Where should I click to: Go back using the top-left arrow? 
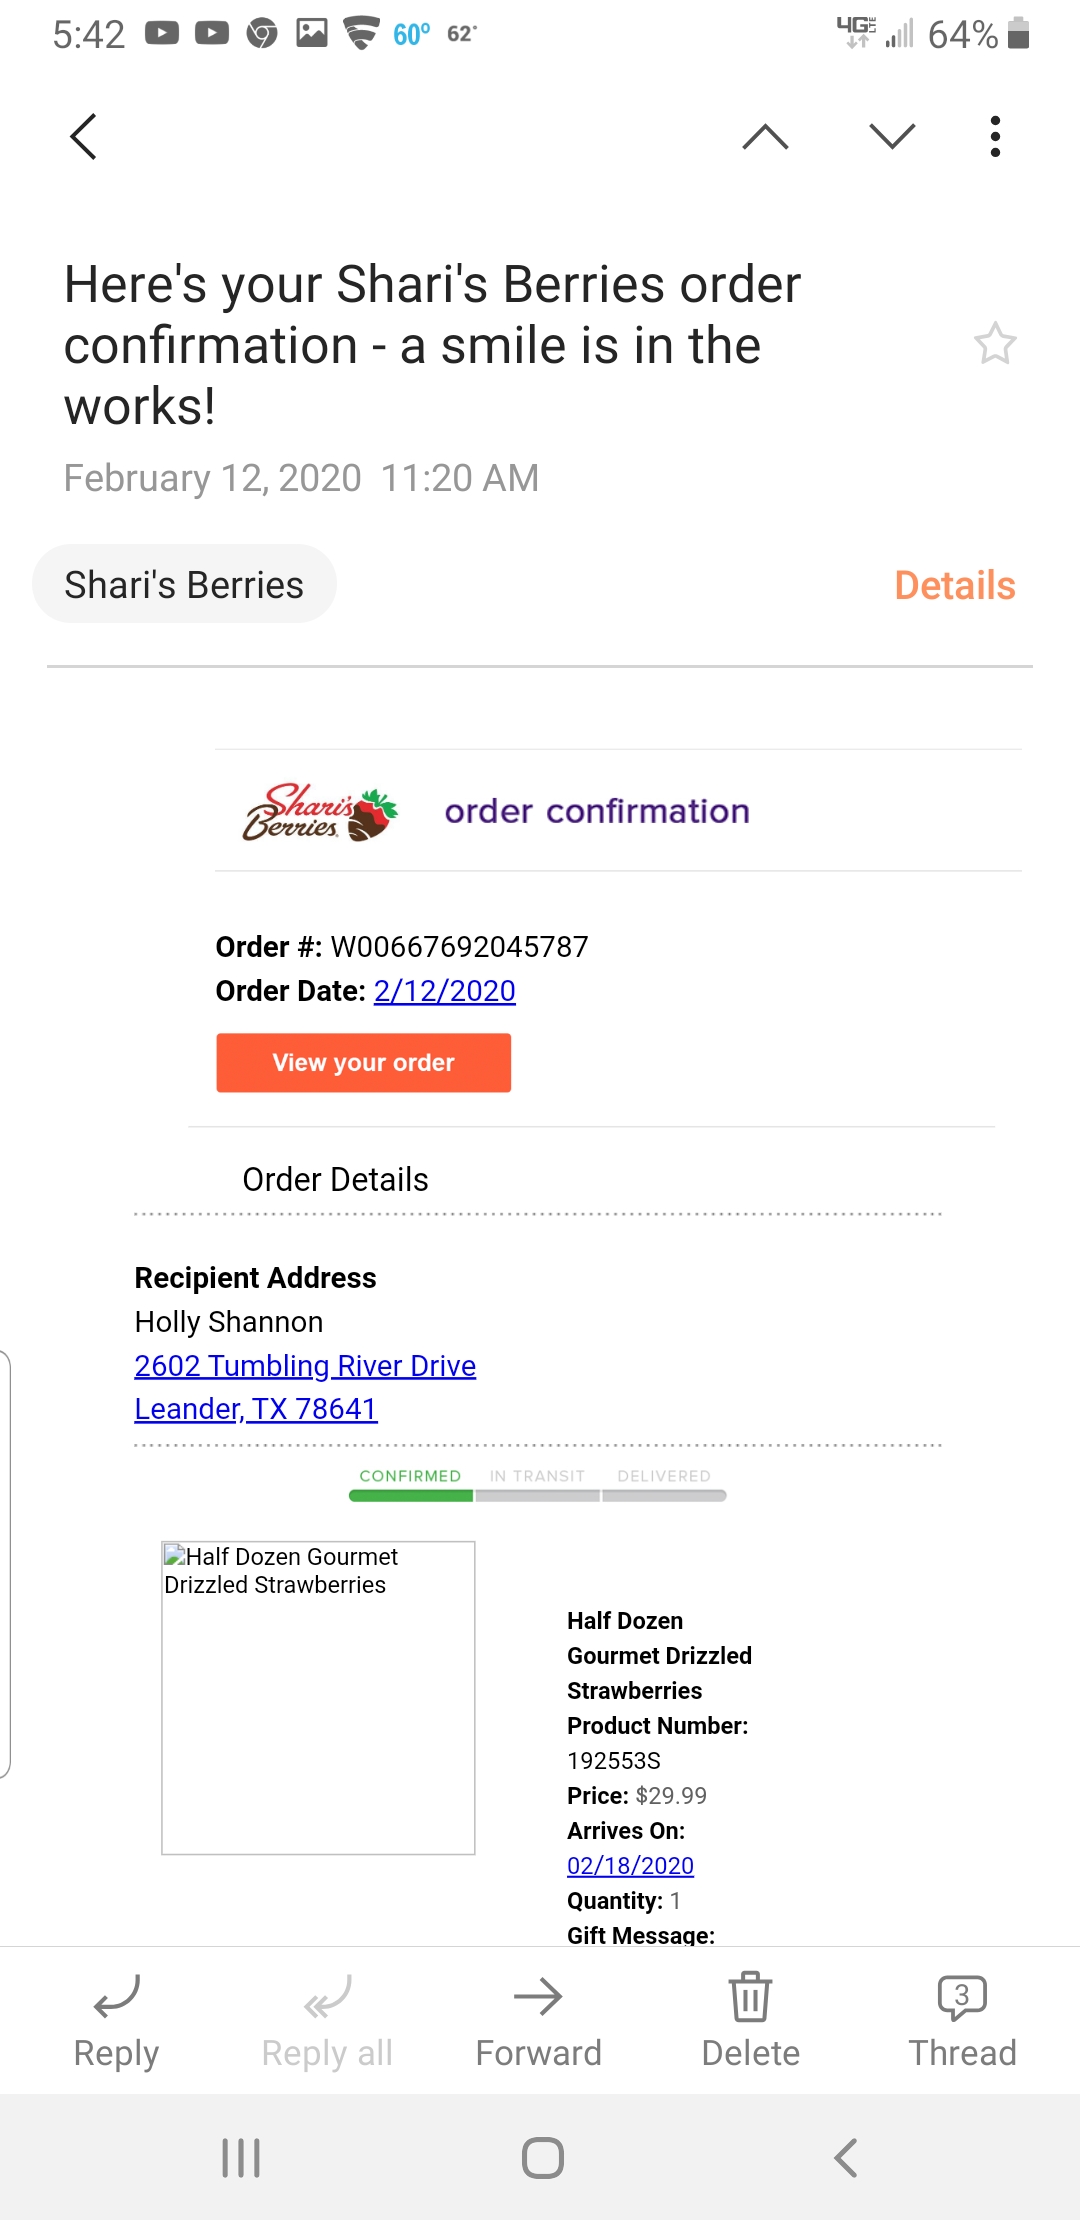point(83,136)
